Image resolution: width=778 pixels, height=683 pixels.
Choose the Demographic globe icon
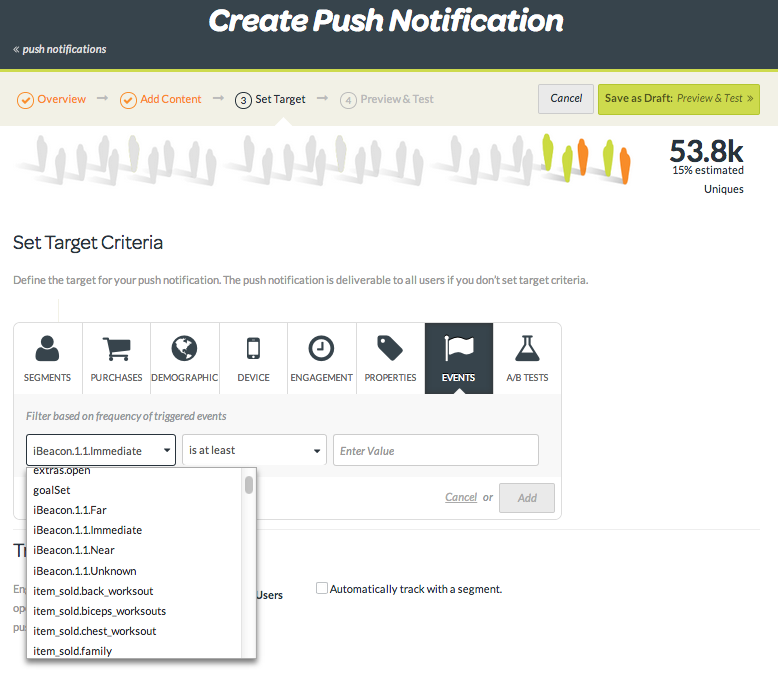pos(184,348)
